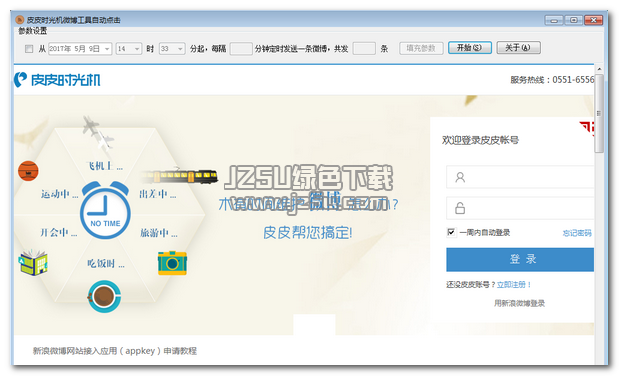This screenshot has width=619, height=376.
Task: Click the 旅游中 label
Action: [x=159, y=233]
